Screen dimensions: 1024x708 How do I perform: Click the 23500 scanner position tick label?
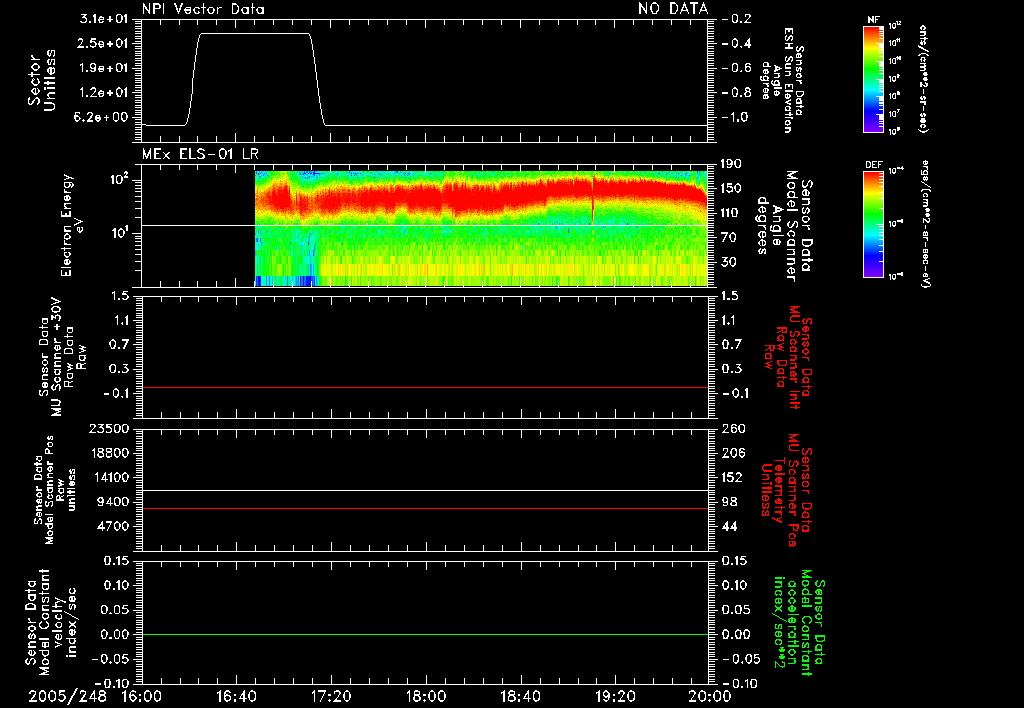[x=108, y=429]
